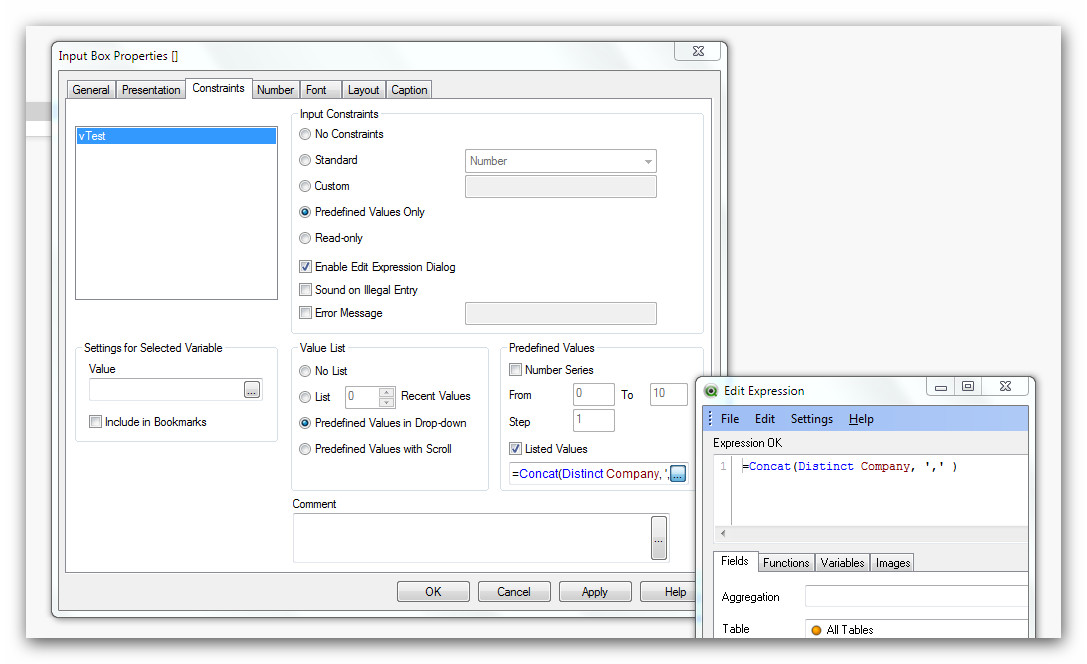1087x664 pixels.
Task: Open Images tab in Edit Expression
Action: point(893,563)
